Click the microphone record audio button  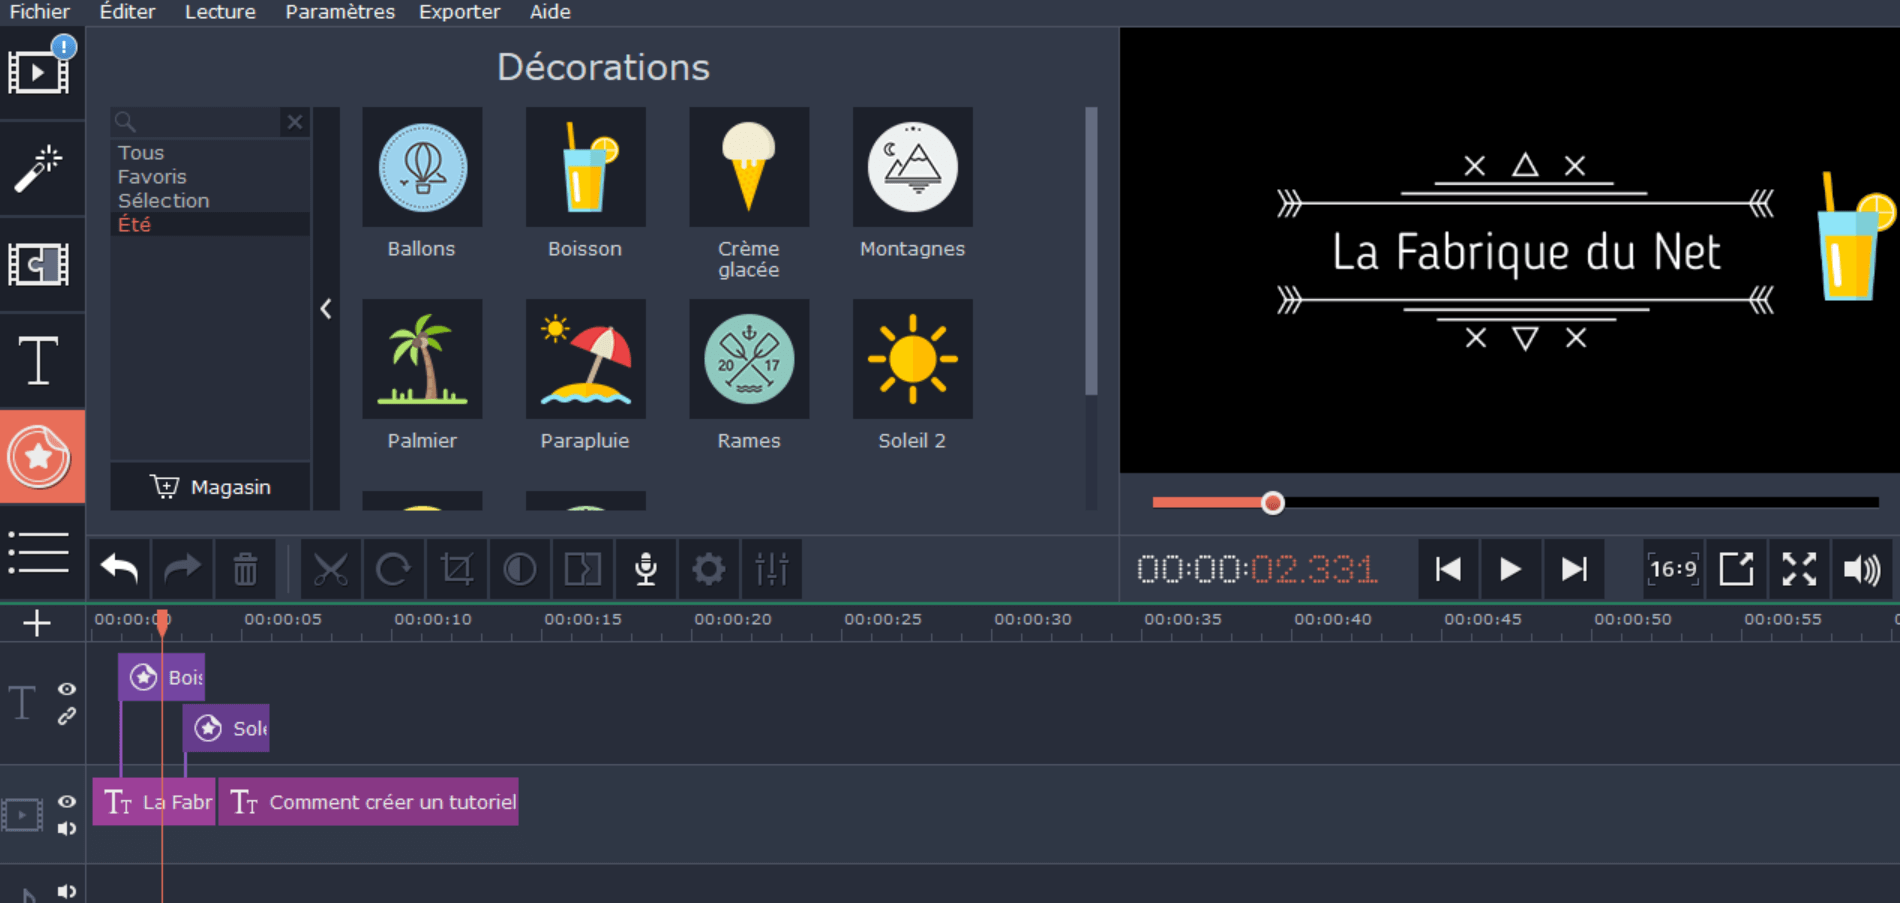646,570
